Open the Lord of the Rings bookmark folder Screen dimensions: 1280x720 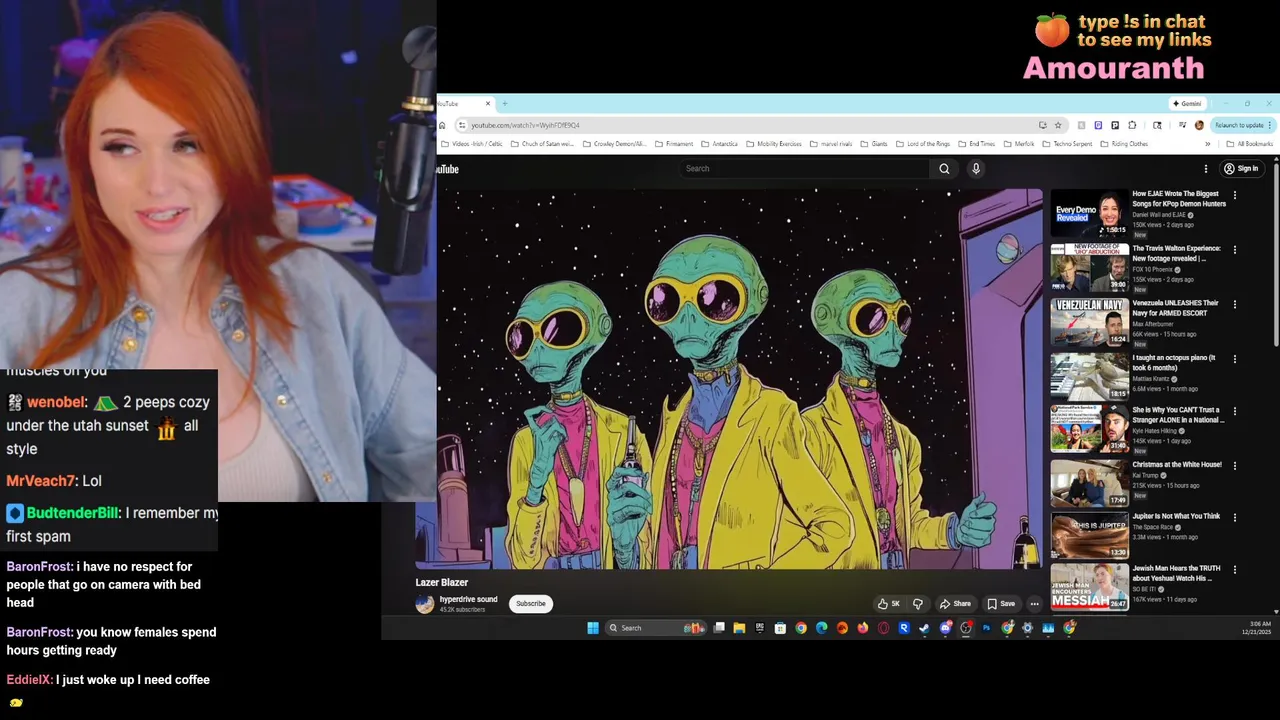click(922, 144)
